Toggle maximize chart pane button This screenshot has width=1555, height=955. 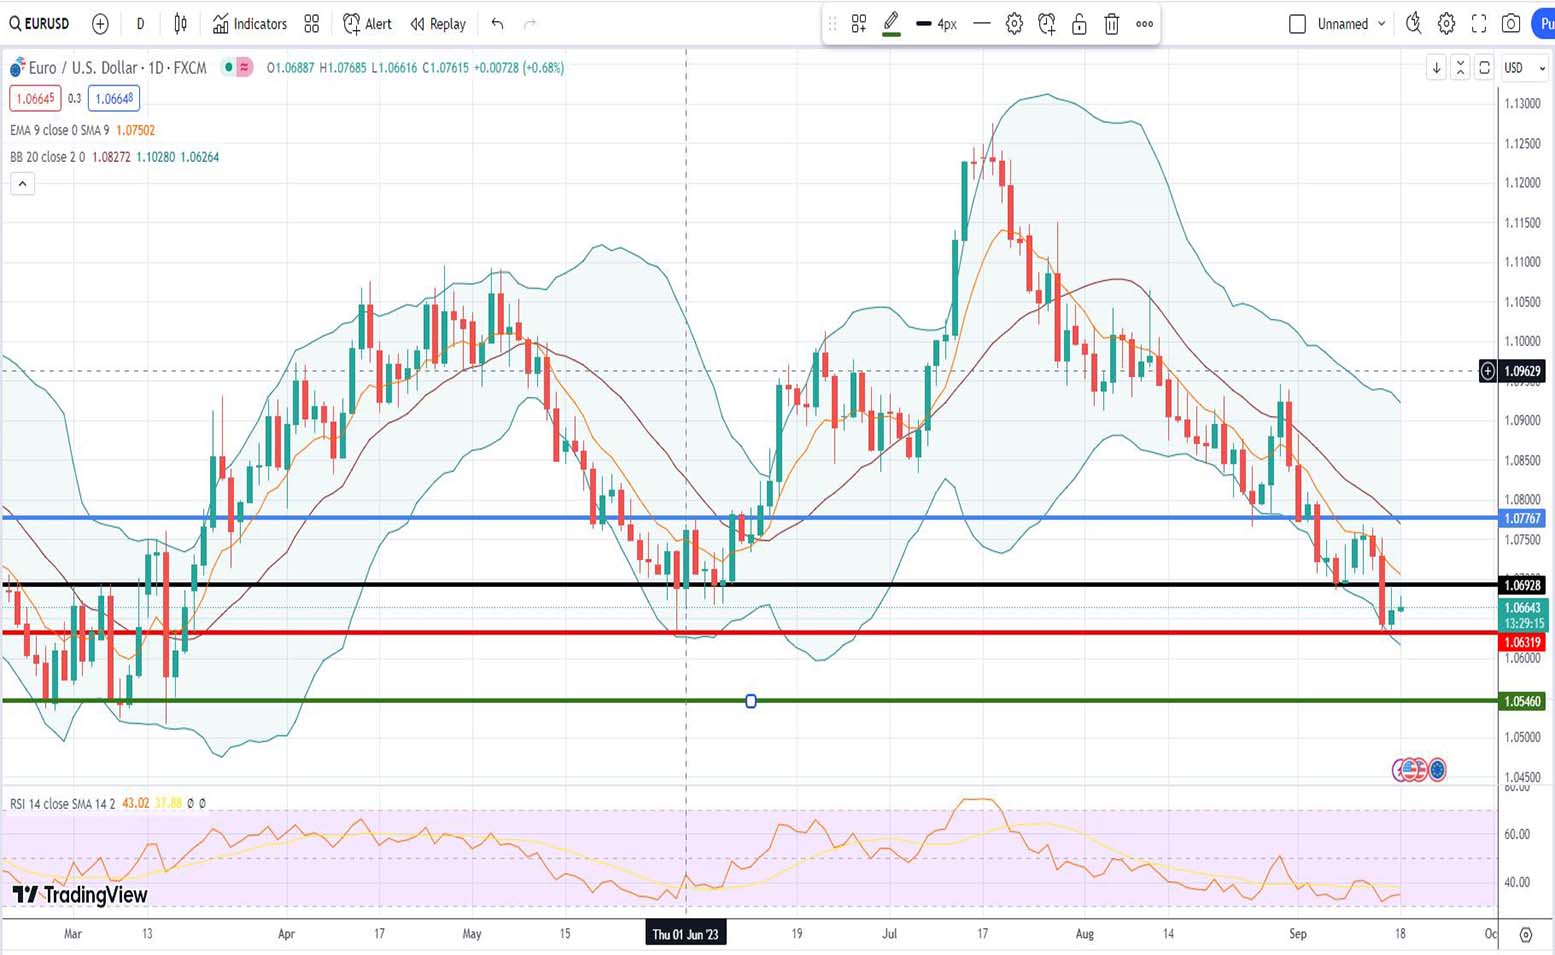pyautogui.click(x=1484, y=68)
